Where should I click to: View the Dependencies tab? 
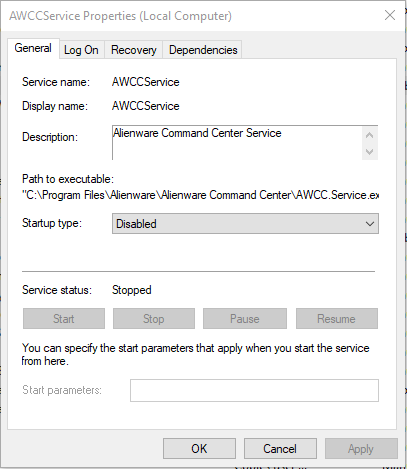pos(203,50)
